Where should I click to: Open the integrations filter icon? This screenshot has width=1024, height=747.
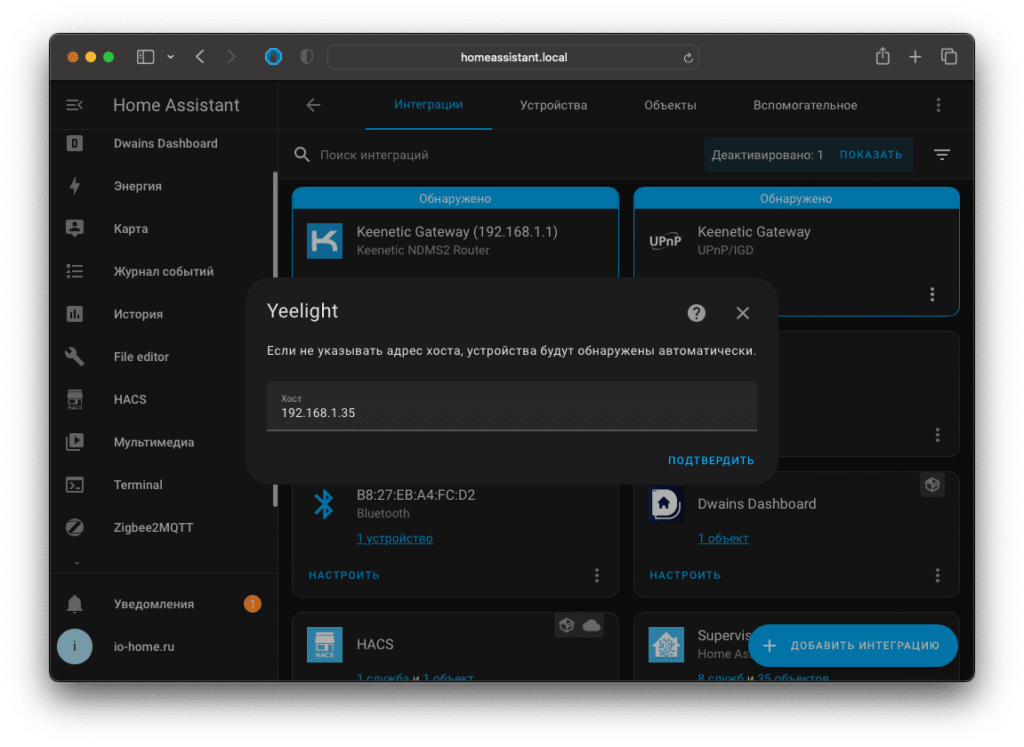point(942,155)
